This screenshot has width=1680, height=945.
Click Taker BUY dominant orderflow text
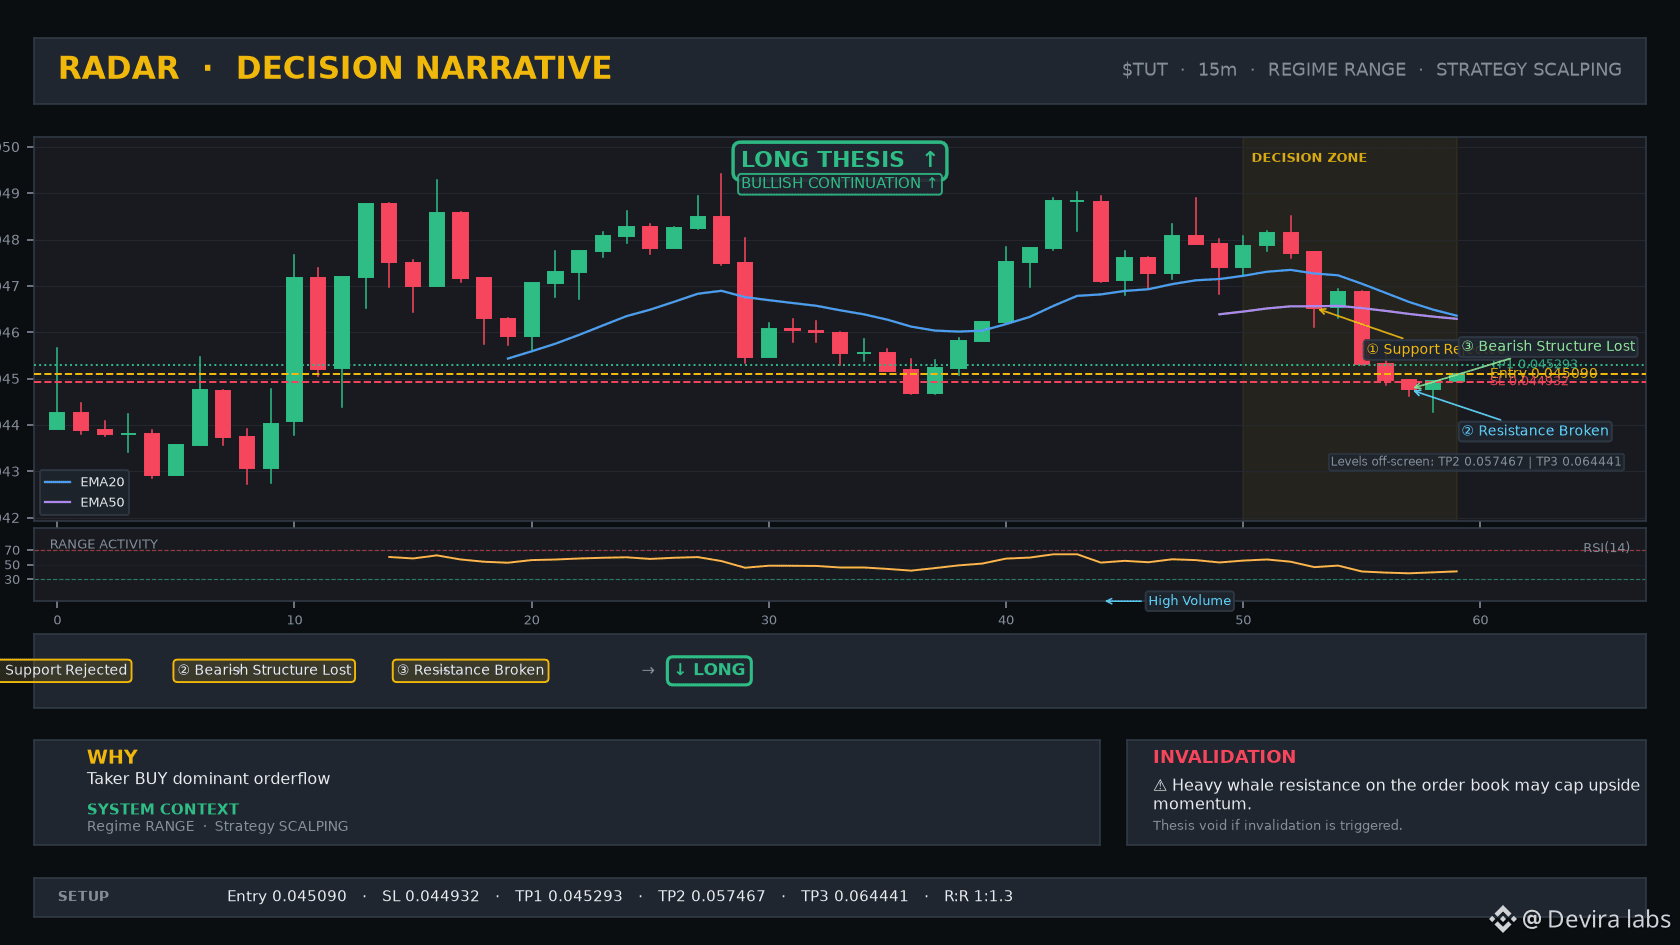click(208, 779)
